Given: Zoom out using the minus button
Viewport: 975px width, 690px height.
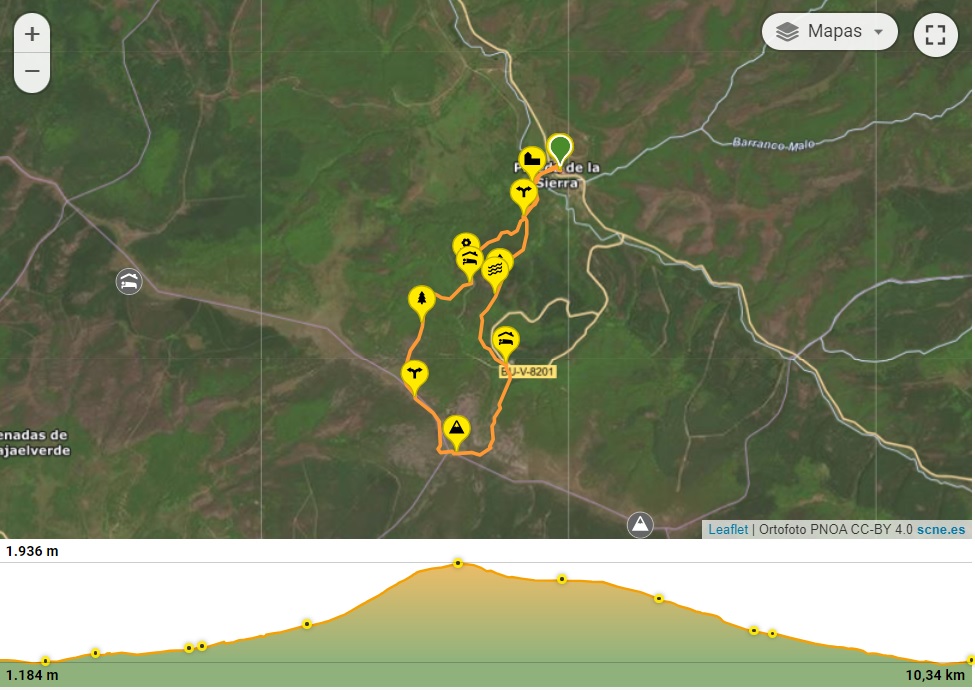Looking at the screenshot, I should point(32,72).
